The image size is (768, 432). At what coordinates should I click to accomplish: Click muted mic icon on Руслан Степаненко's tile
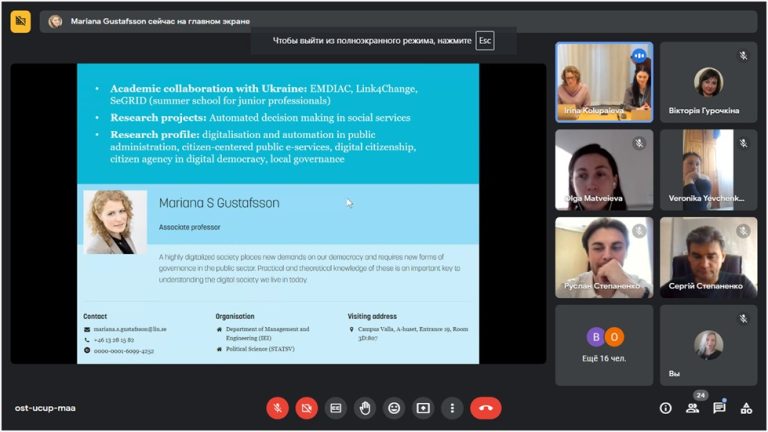click(639, 231)
